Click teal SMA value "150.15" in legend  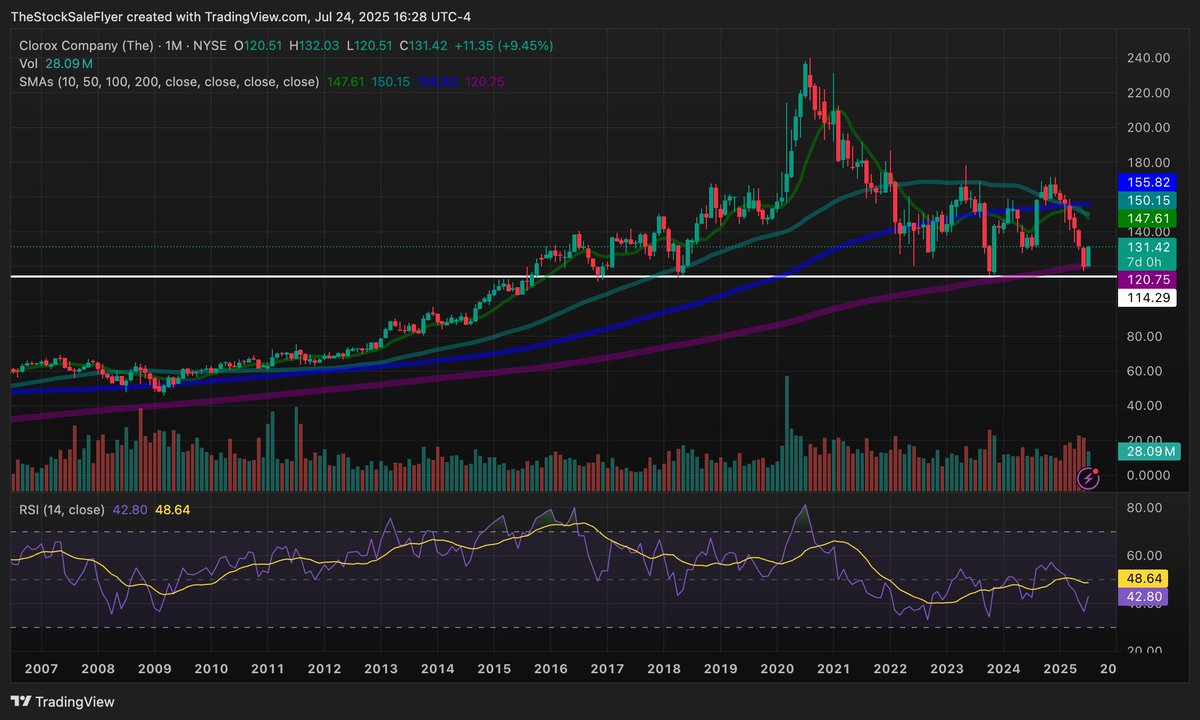pos(390,82)
